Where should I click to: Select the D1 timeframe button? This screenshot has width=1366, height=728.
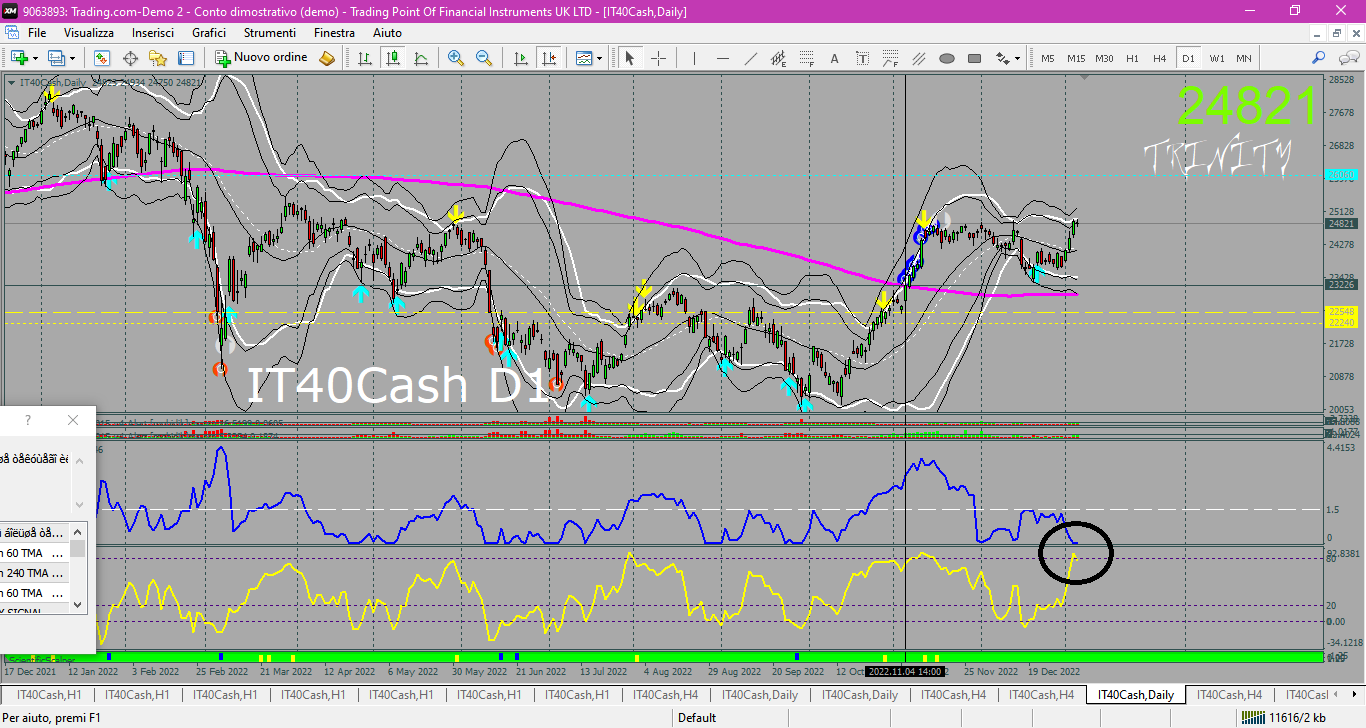point(1188,58)
